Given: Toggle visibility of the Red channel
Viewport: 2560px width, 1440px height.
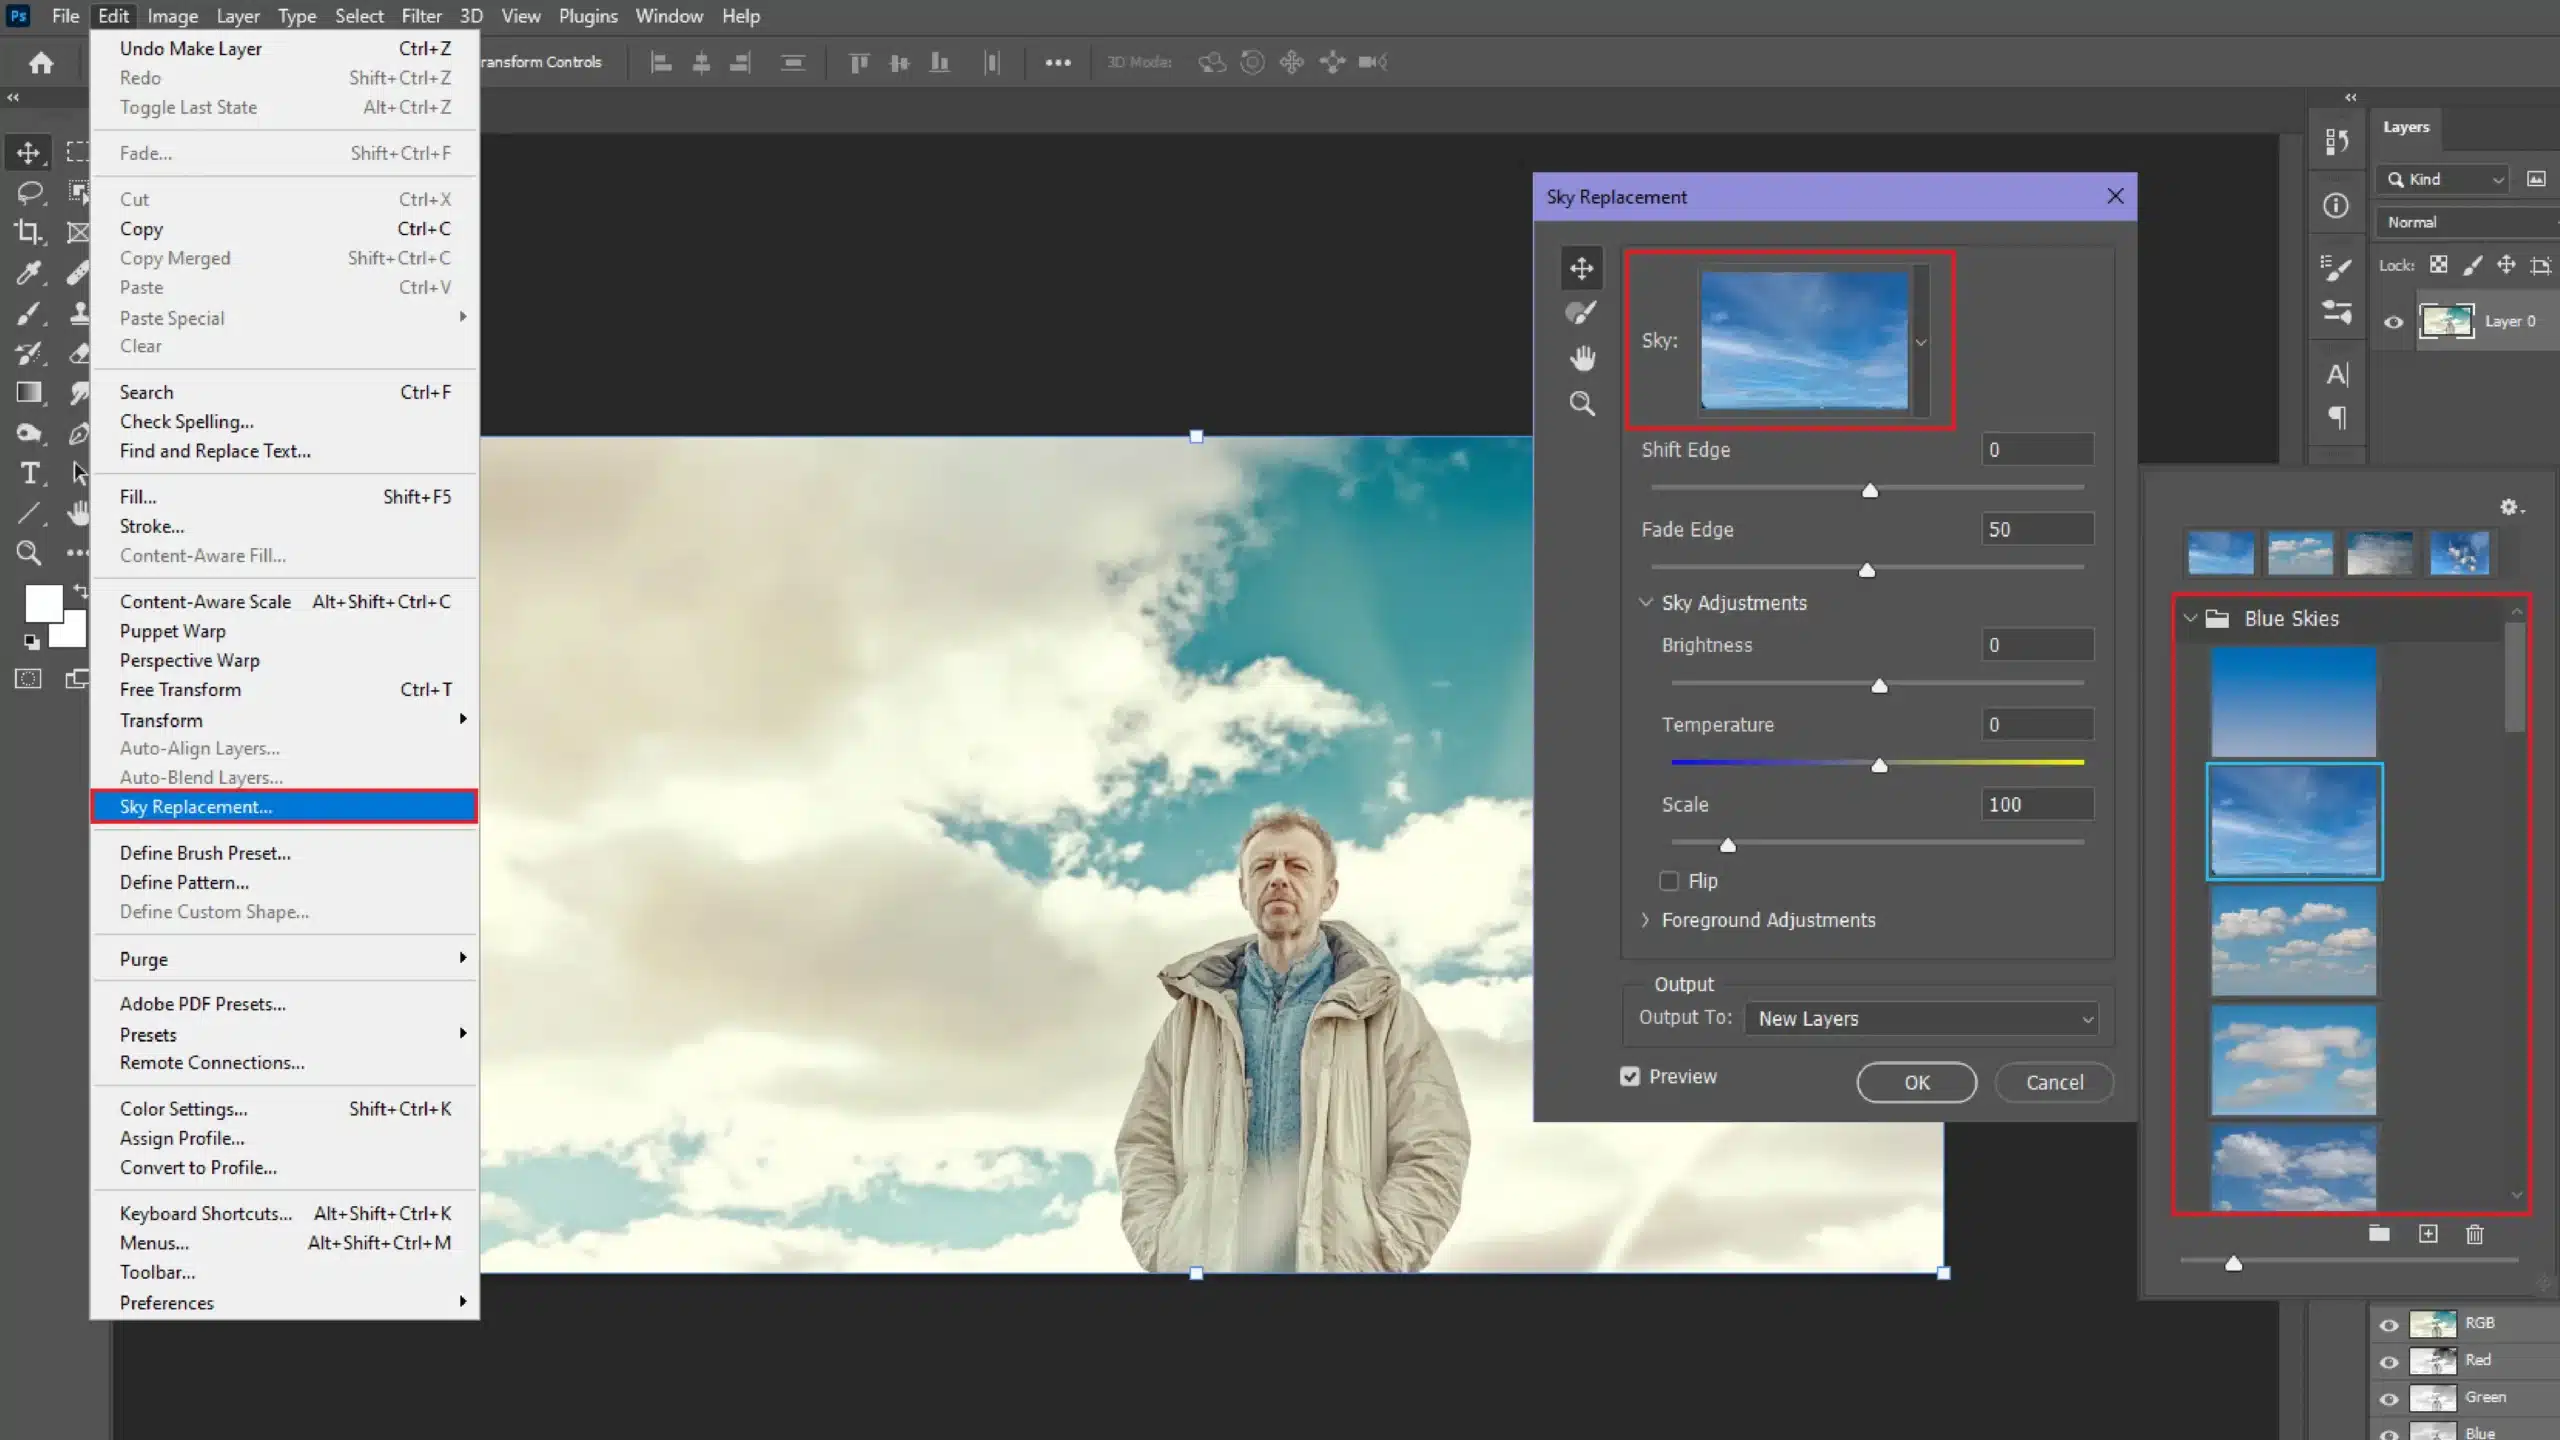Looking at the screenshot, I should (x=2389, y=1362).
